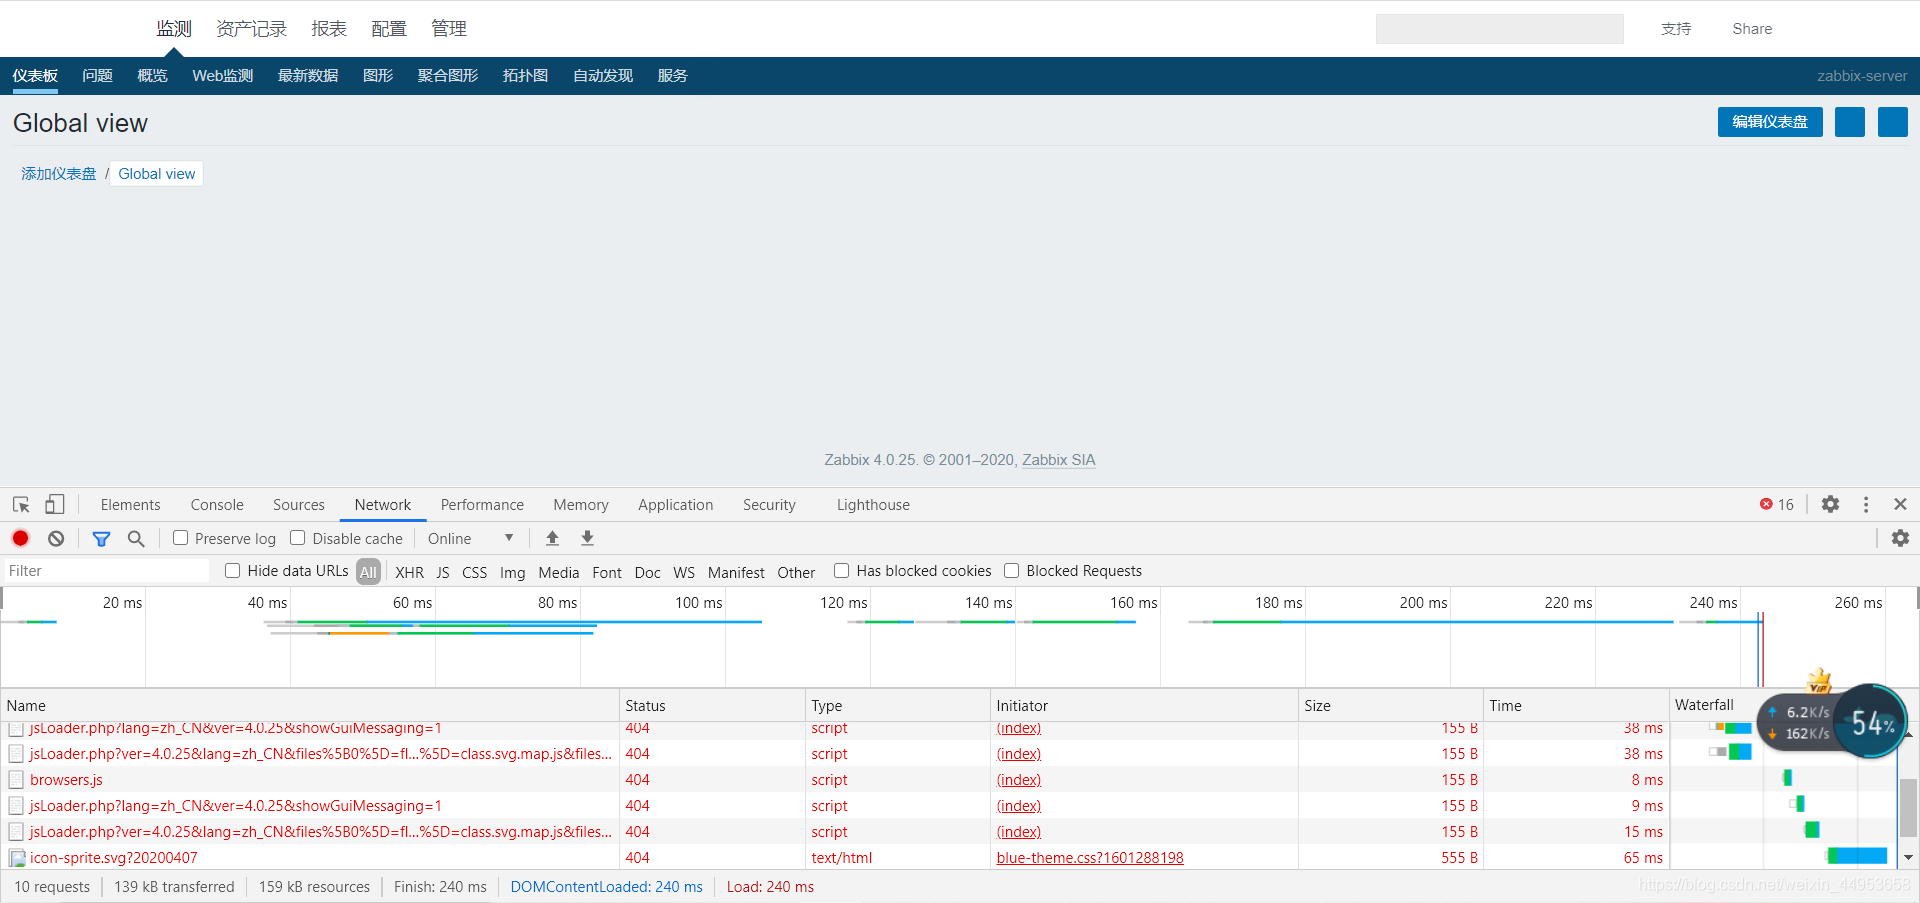Screen dimensions: 1920x903
Task: Click the Global view breadcrumb link
Action: [157, 174]
